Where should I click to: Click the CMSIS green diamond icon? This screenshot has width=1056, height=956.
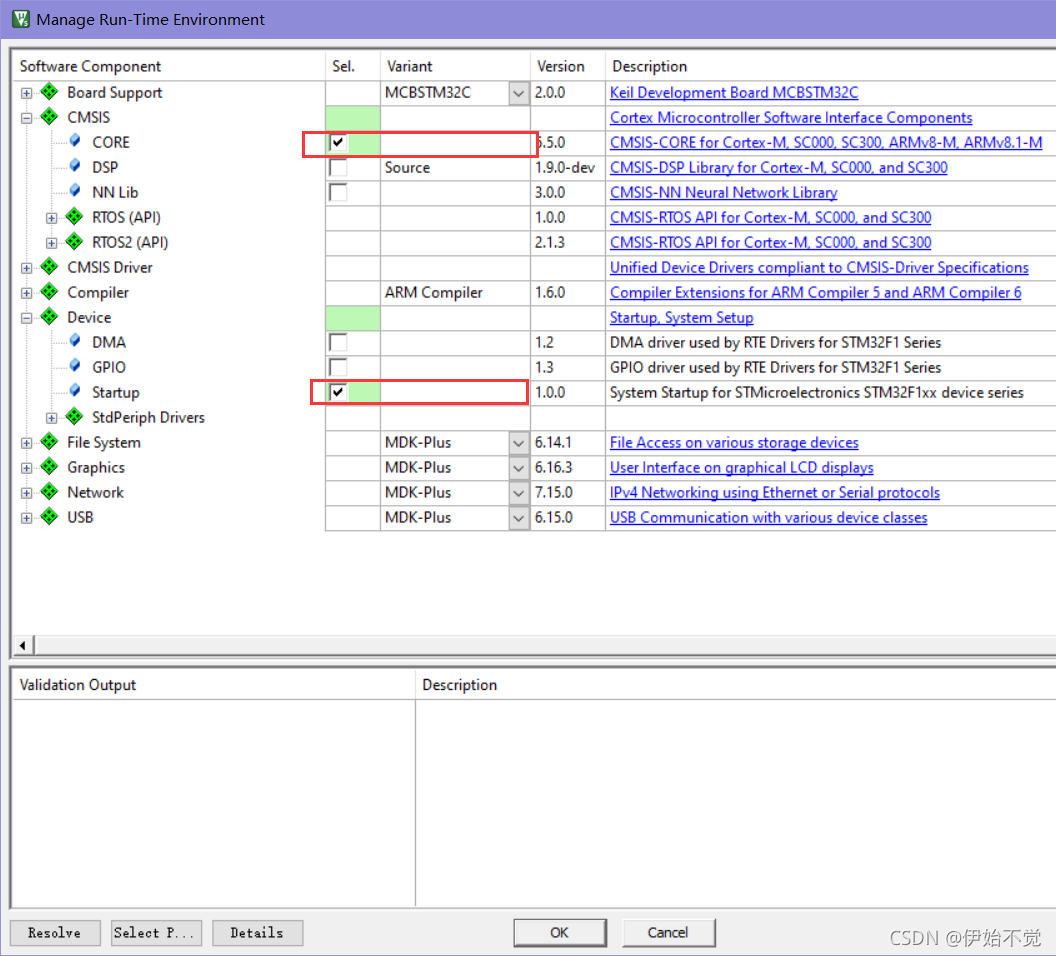[x=49, y=116]
